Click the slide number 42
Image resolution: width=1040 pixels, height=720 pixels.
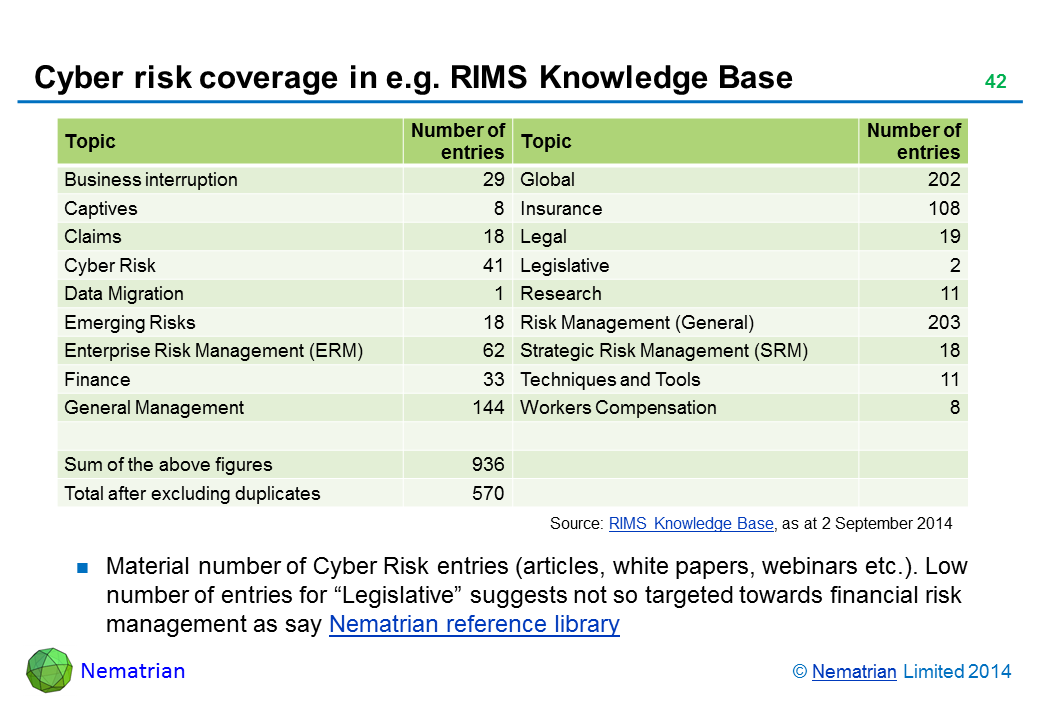tap(995, 82)
